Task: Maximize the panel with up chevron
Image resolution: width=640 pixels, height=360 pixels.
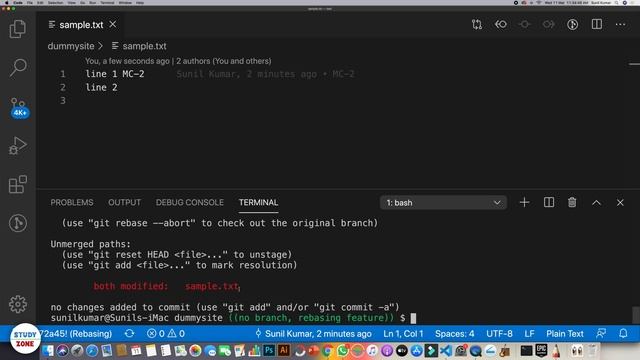Action: coord(596,202)
